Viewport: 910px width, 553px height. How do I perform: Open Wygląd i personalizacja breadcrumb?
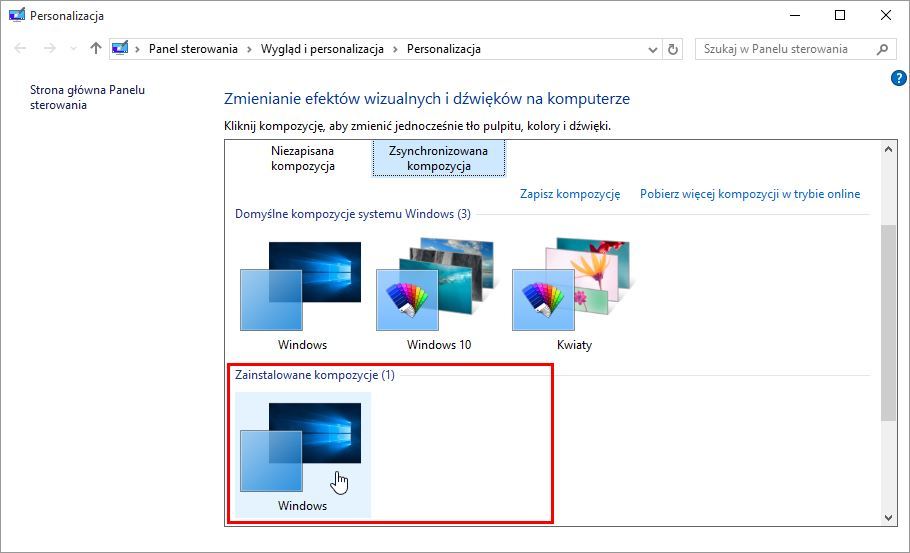322,49
